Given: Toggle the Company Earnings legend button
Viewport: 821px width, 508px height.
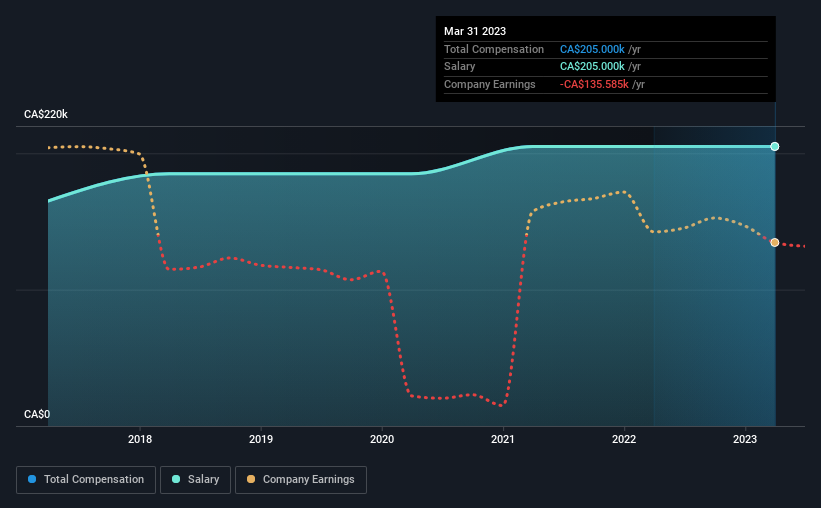Looking at the screenshot, I should pyautogui.click(x=301, y=480).
